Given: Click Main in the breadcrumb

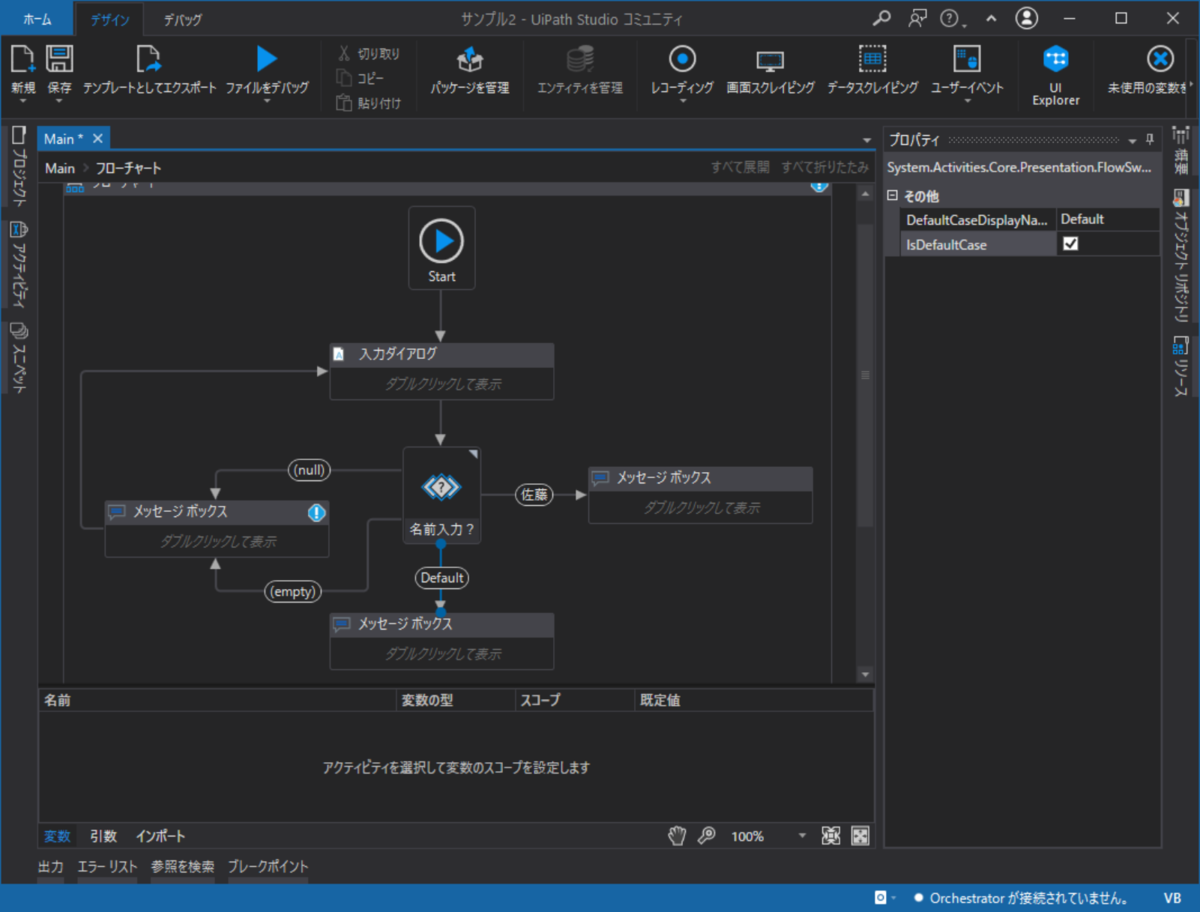Looking at the screenshot, I should pyautogui.click(x=60, y=168).
